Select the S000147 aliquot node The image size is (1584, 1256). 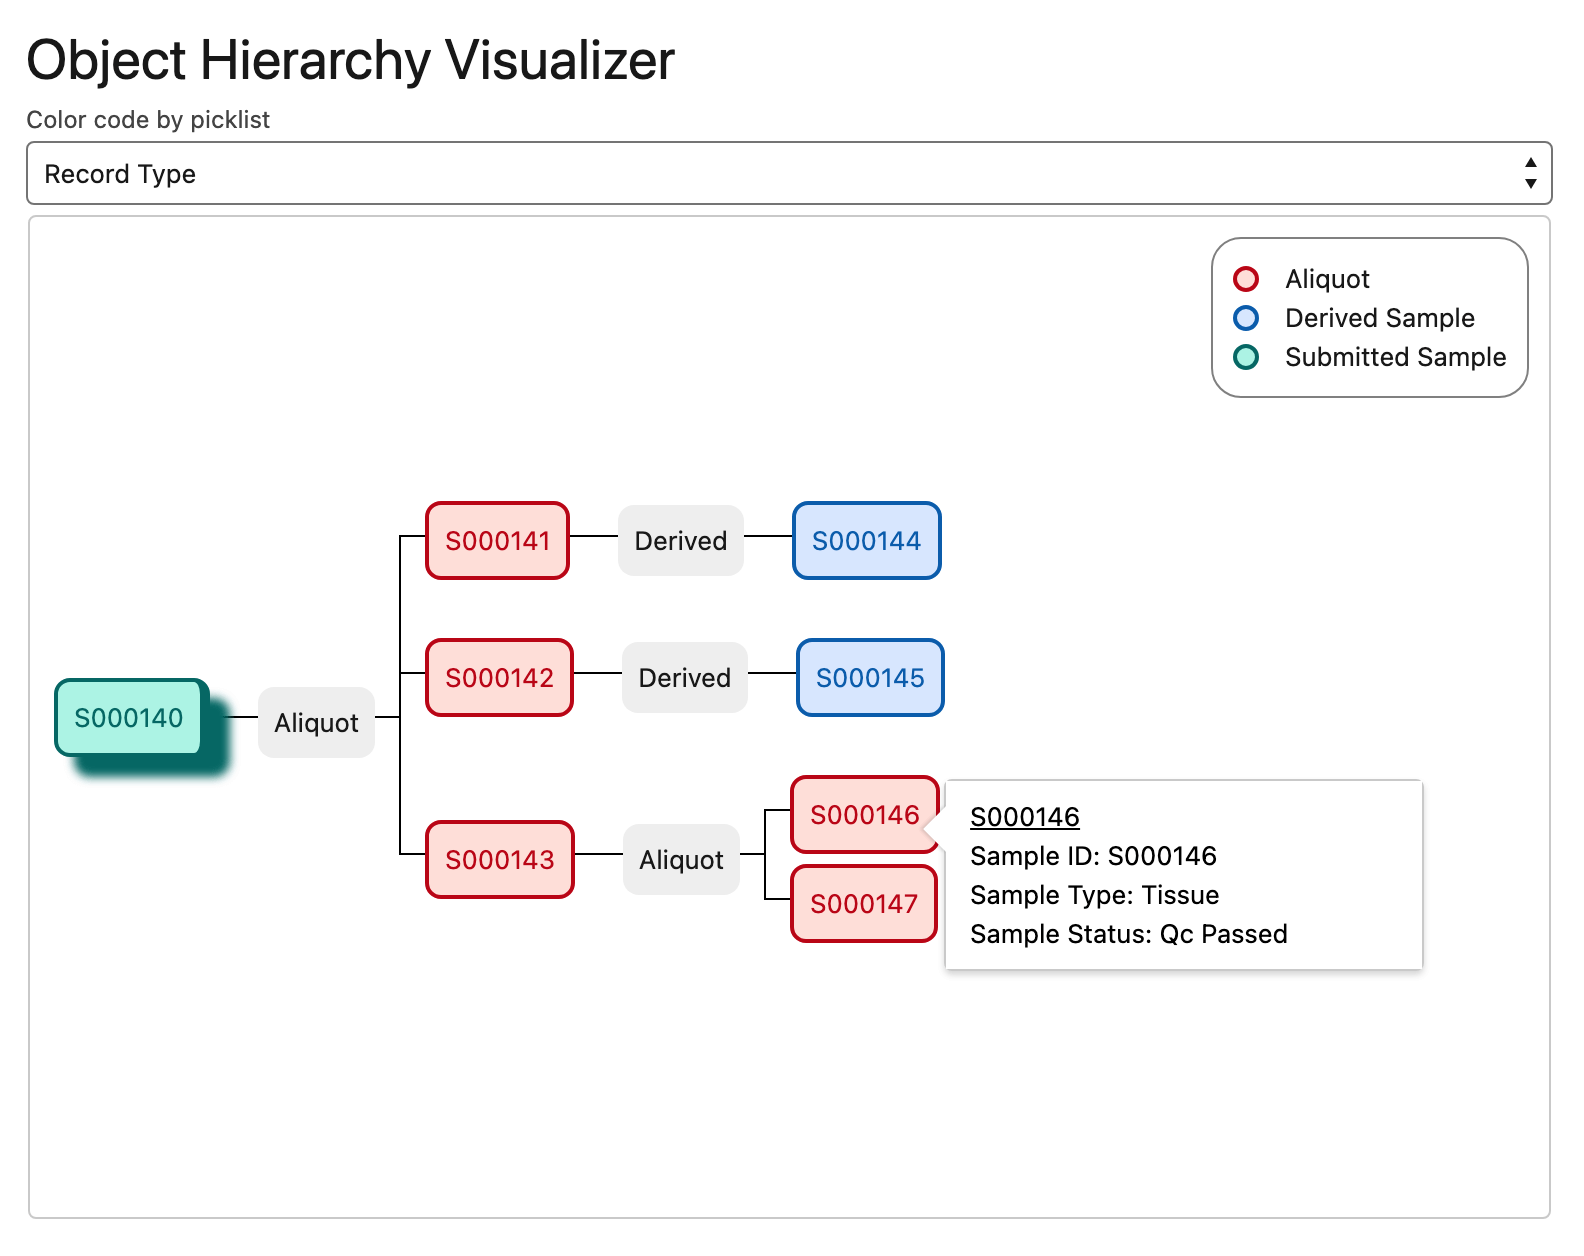[864, 904]
